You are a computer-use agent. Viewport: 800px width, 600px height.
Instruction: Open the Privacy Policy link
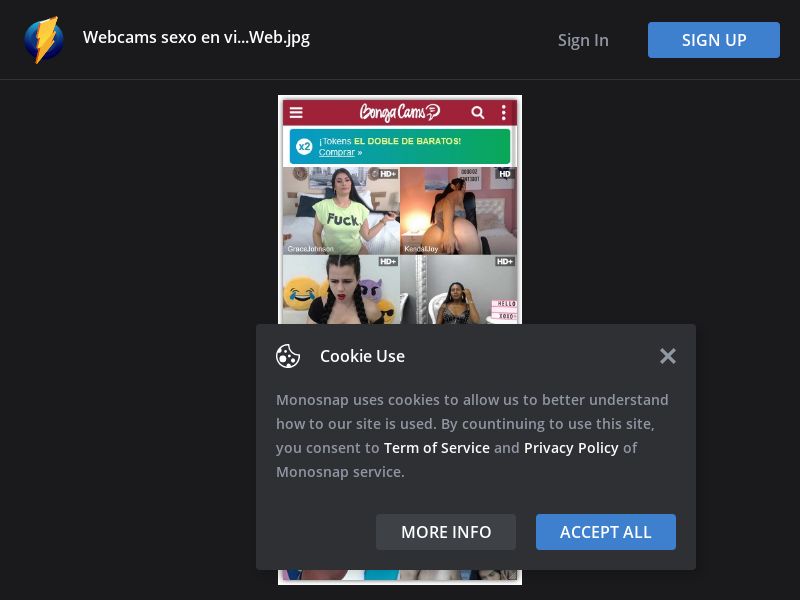coord(571,448)
